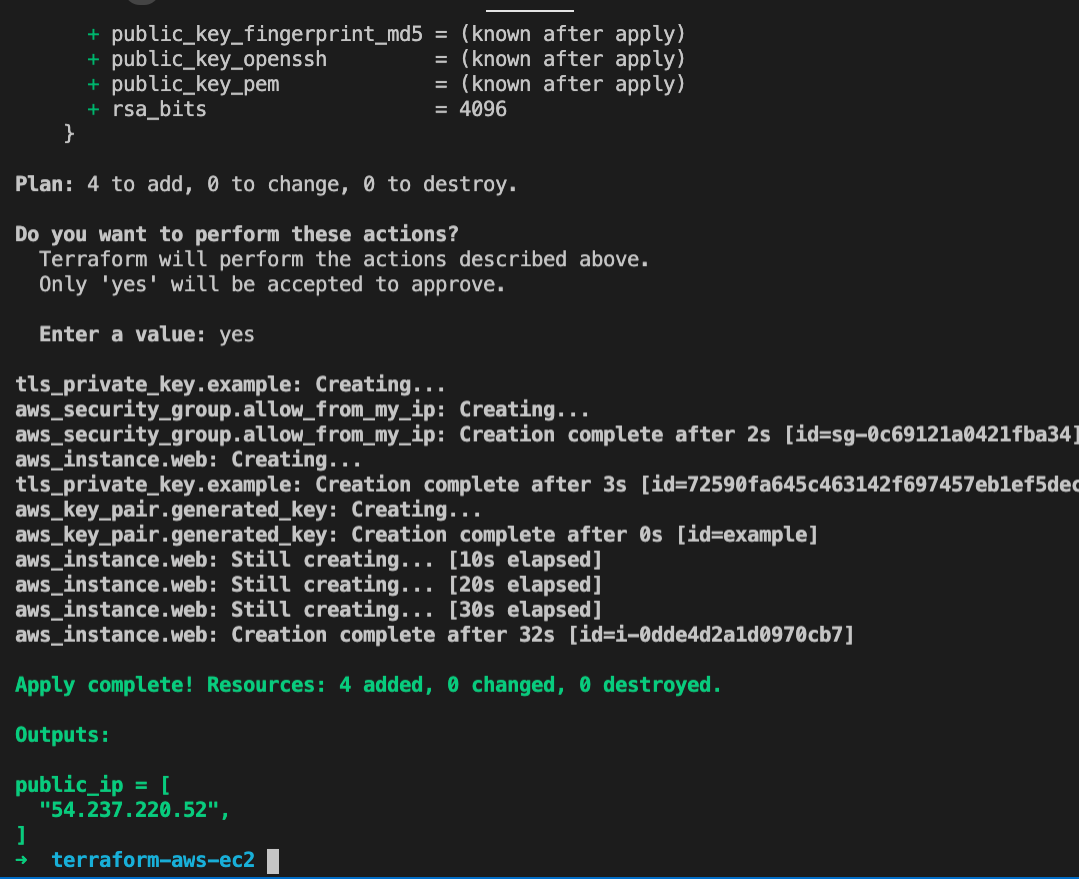Image resolution: width=1079 pixels, height=879 pixels.
Task: Click the 'Enter a value:' prompt label
Action: [122, 335]
